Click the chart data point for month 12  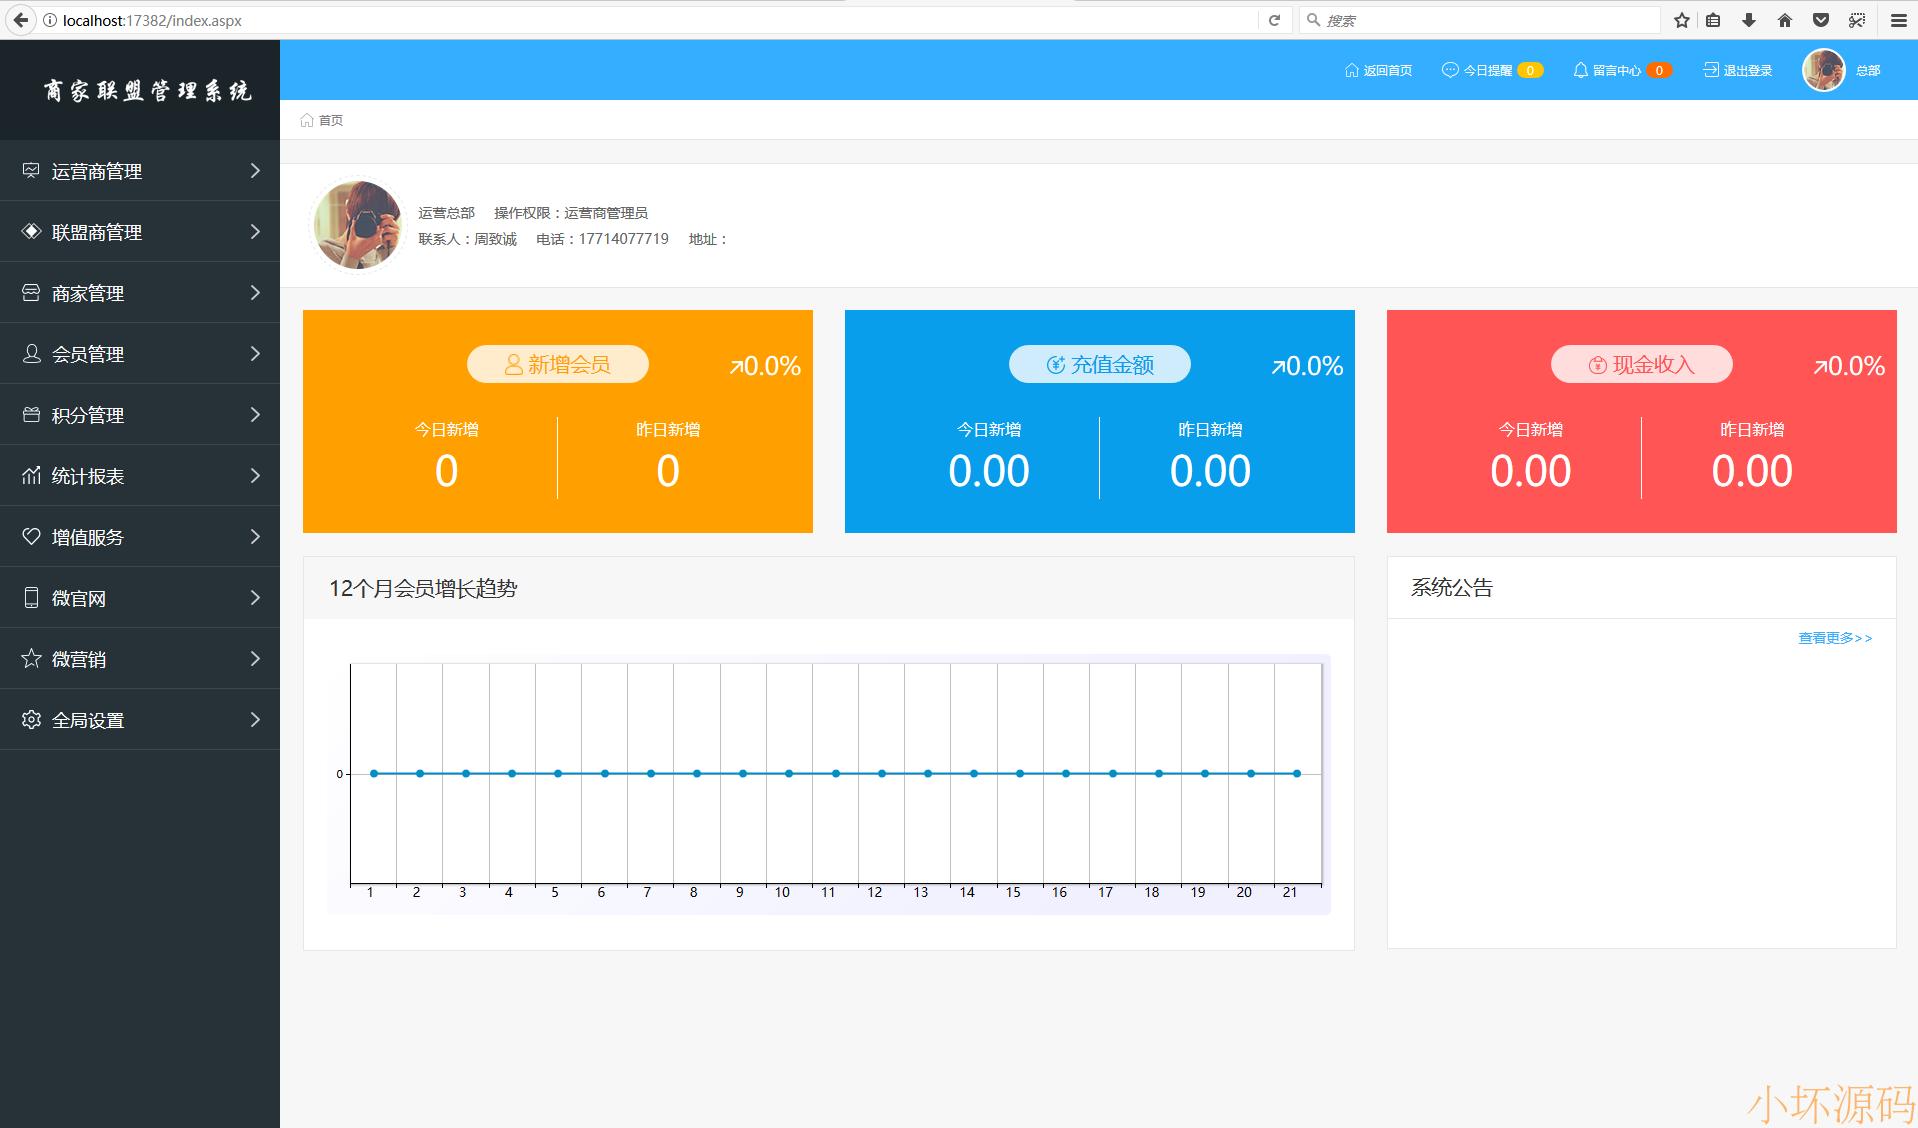(x=882, y=773)
